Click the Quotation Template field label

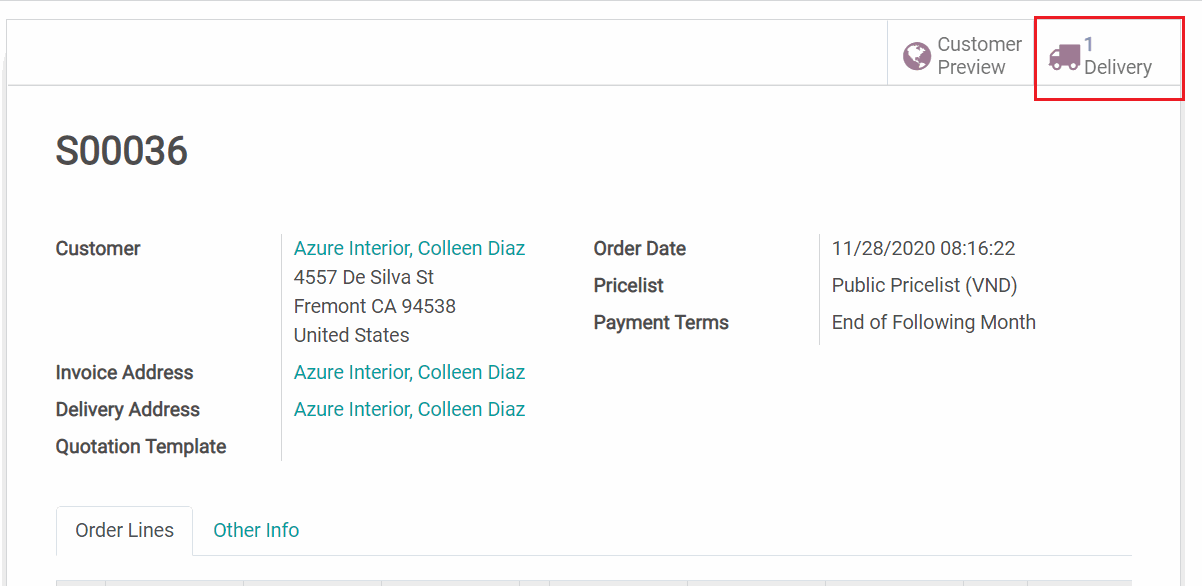[x=141, y=446]
